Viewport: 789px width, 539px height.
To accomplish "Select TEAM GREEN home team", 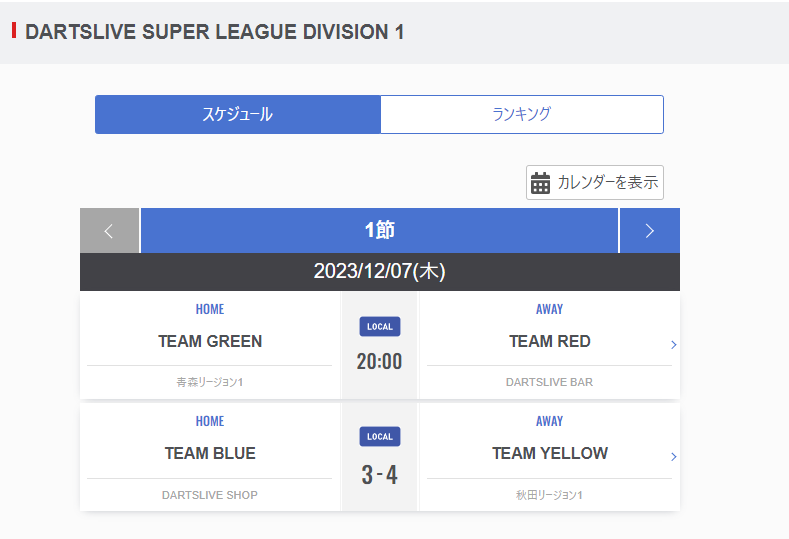I will tap(210, 341).
